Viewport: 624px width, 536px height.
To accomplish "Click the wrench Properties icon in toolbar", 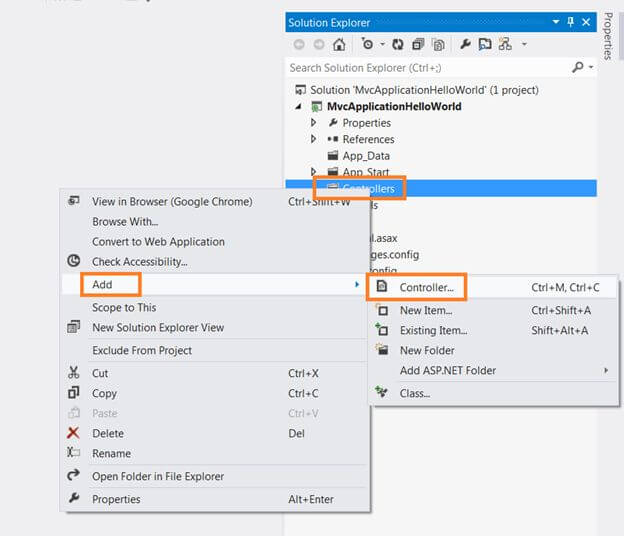I will pyautogui.click(x=465, y=44).
